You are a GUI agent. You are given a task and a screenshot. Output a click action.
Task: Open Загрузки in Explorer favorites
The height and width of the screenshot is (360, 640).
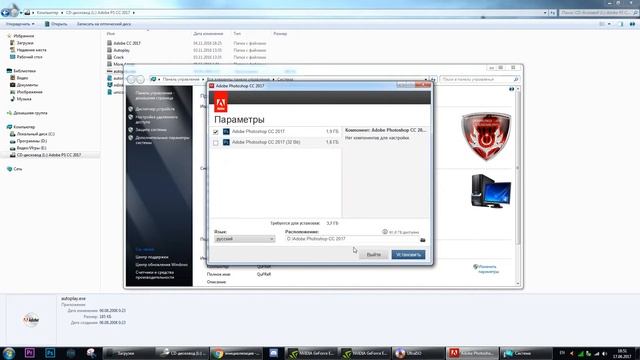coord(25,43)
